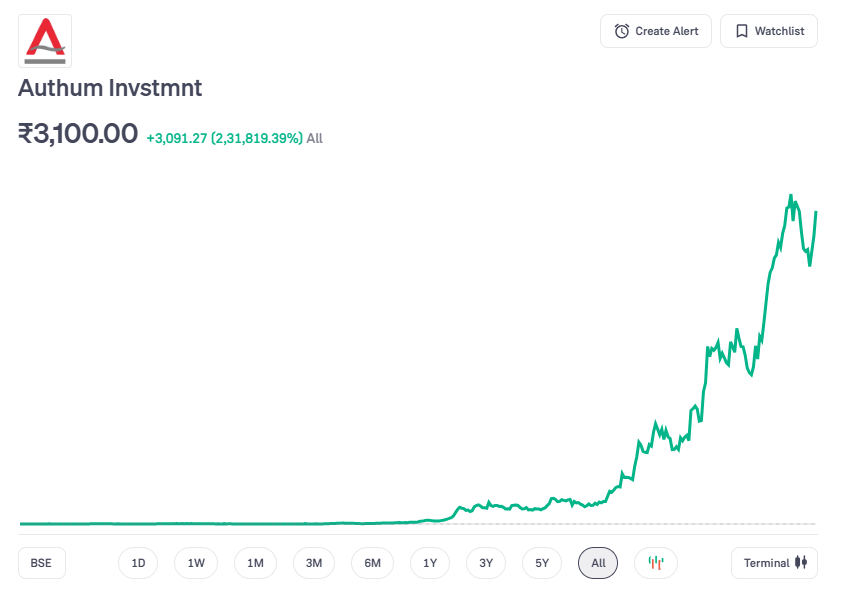Select the 3Y chart range

coord(486,563)
